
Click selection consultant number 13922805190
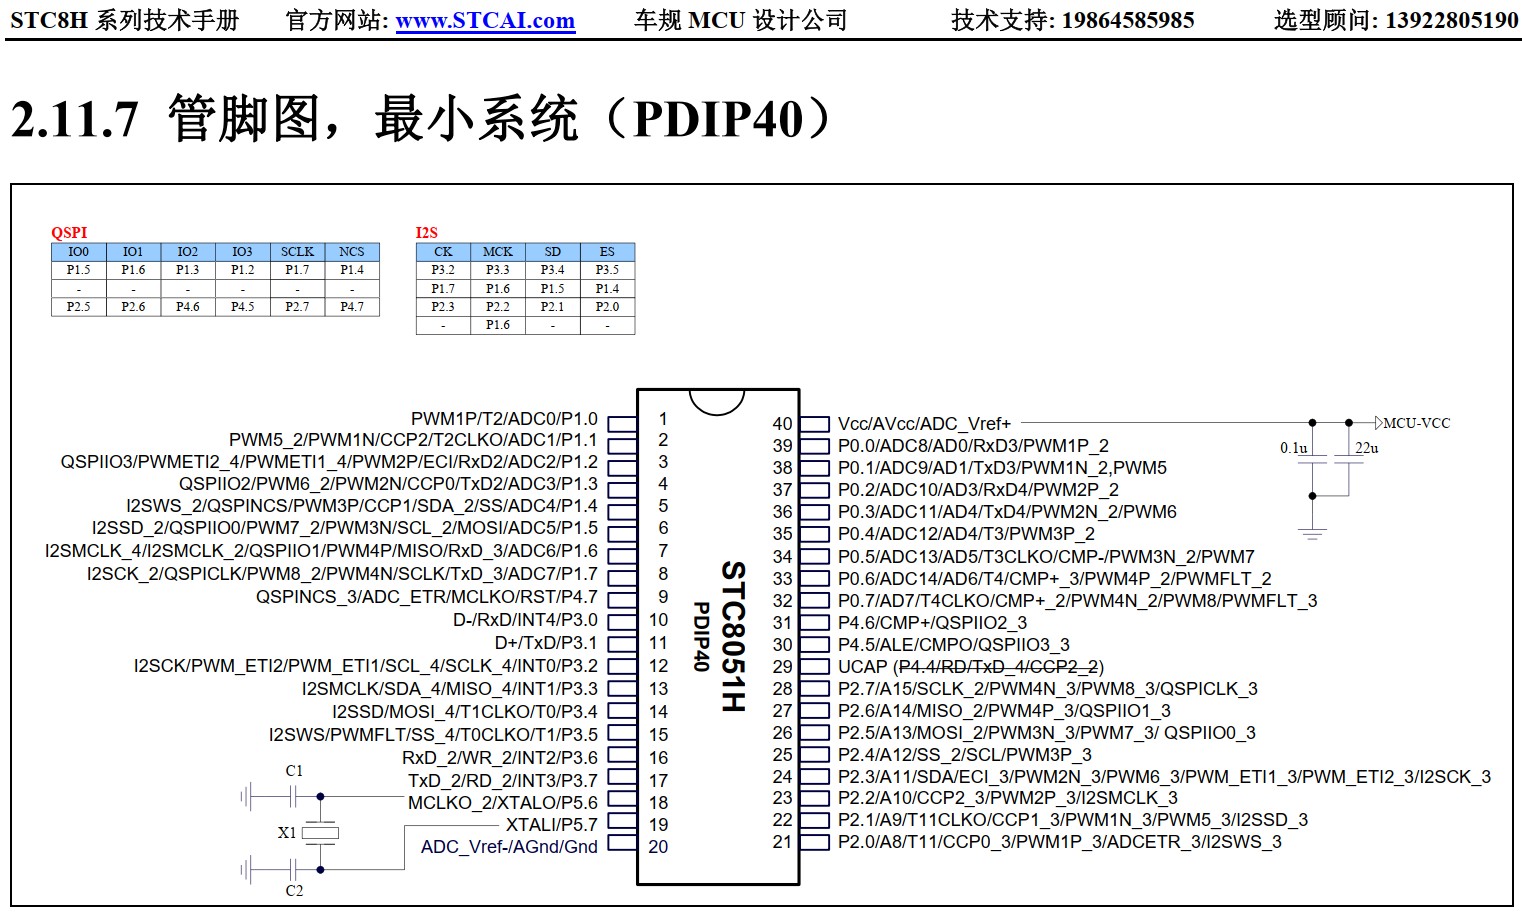coord(1451,20)
